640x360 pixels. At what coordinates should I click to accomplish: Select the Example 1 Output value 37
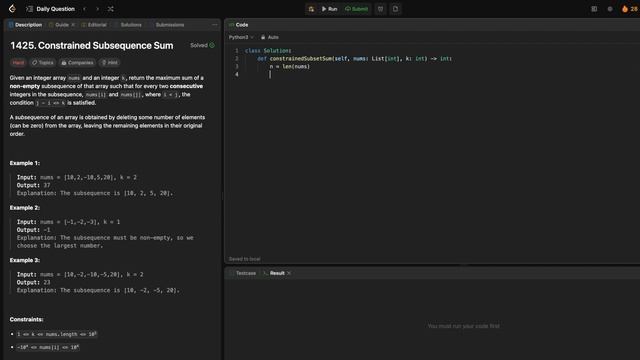pyautogui.click(x=47, y=185)
